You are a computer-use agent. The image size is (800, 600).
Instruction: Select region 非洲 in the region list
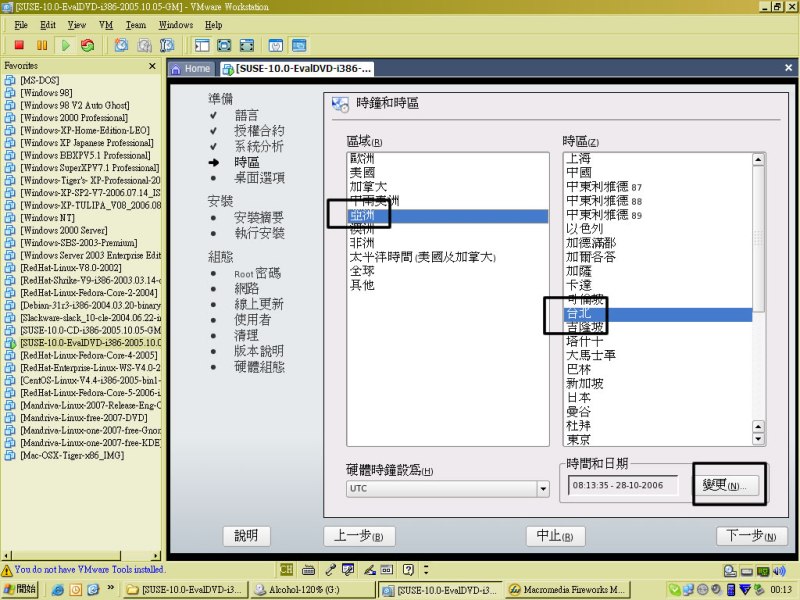click(447, 243)
